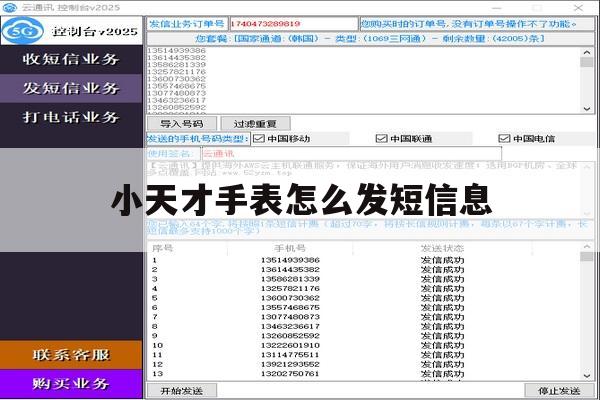This screenshot has width=600, height=400.
Task: Select table row with 13557468675
Action: click(x=364, y=307)
